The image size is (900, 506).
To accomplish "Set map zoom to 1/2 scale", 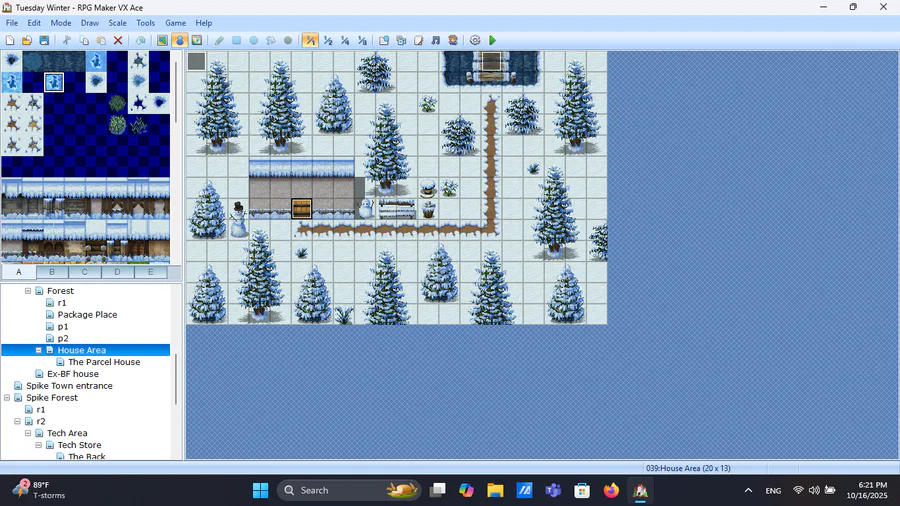I will (328, 40).
